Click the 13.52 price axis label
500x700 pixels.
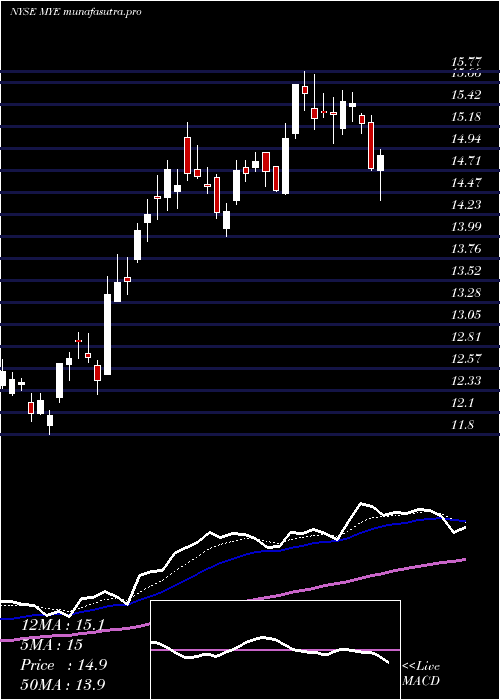(466, 271)
